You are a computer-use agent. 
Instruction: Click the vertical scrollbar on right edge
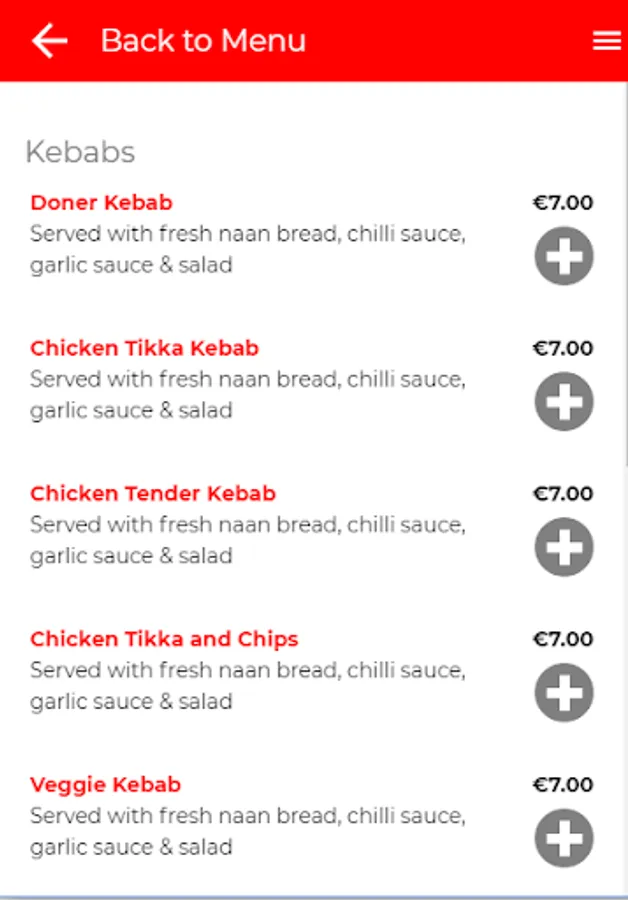pyautogui.click(x=626, y=276)
